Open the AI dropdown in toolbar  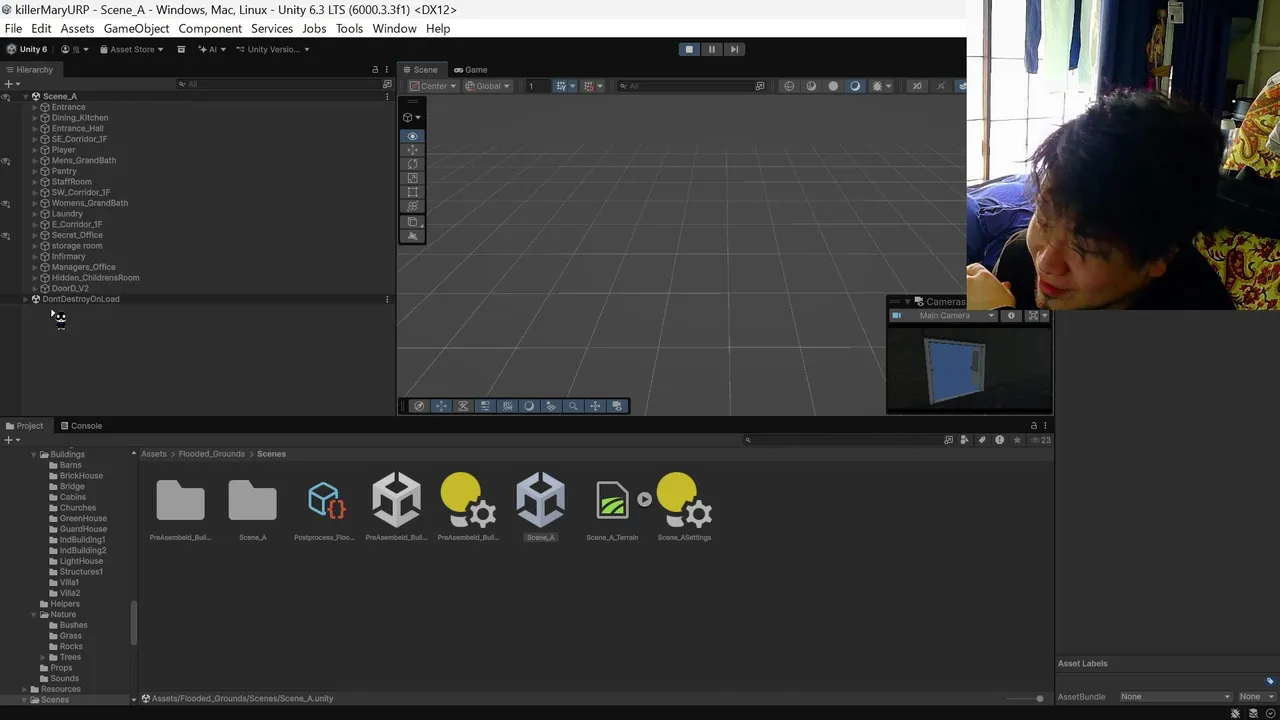211,49
